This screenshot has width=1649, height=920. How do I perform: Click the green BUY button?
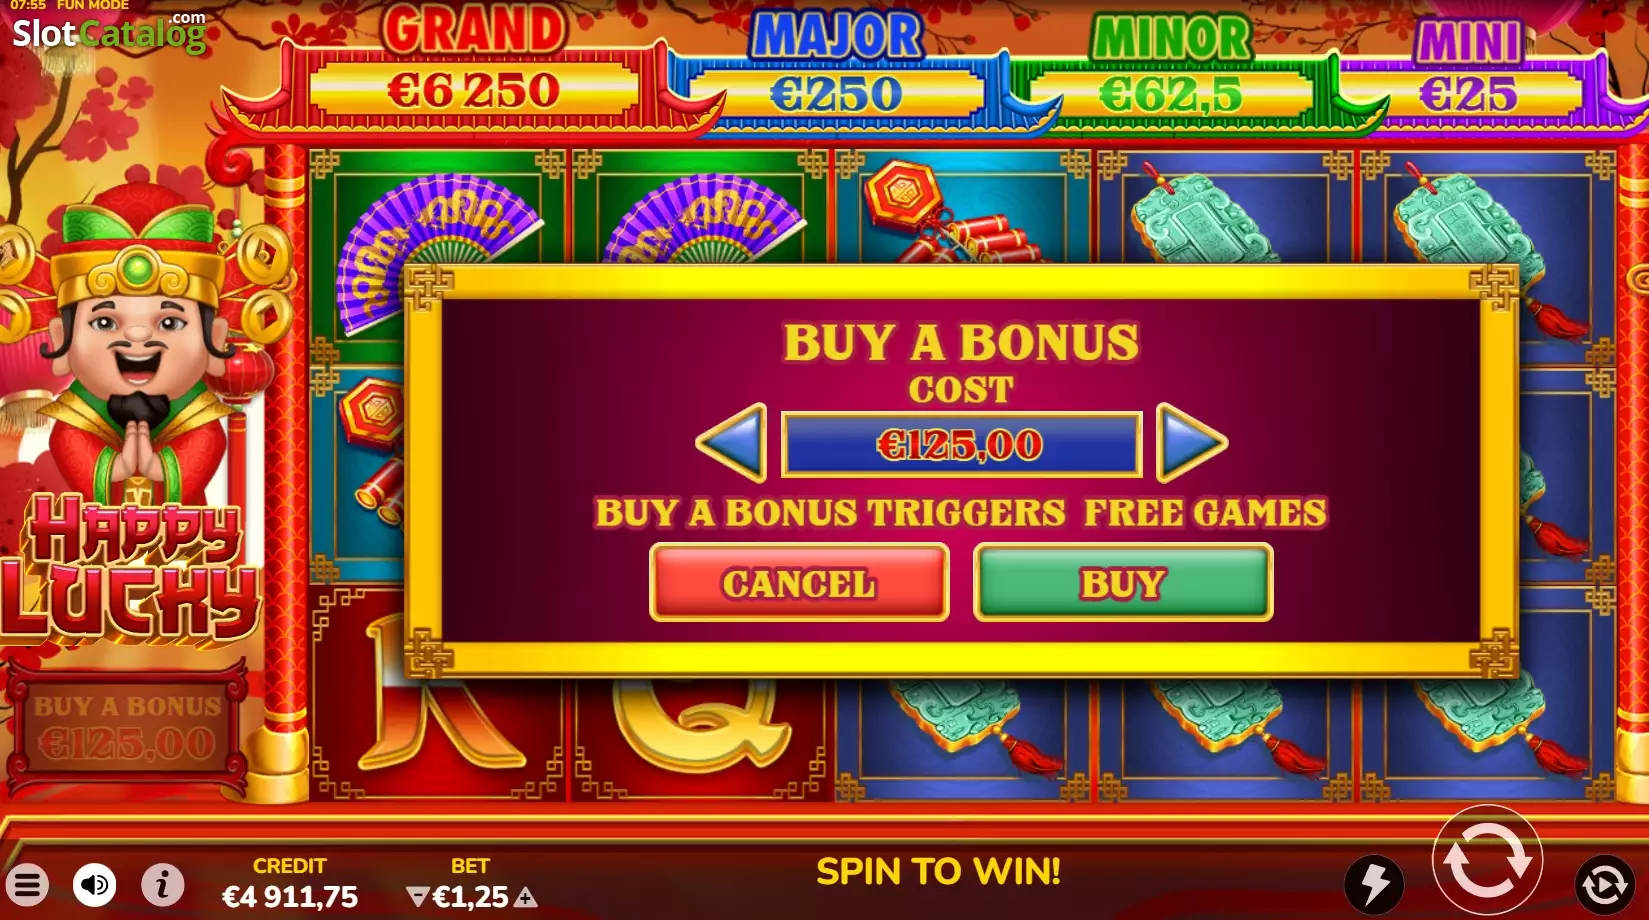(1123, 583)
